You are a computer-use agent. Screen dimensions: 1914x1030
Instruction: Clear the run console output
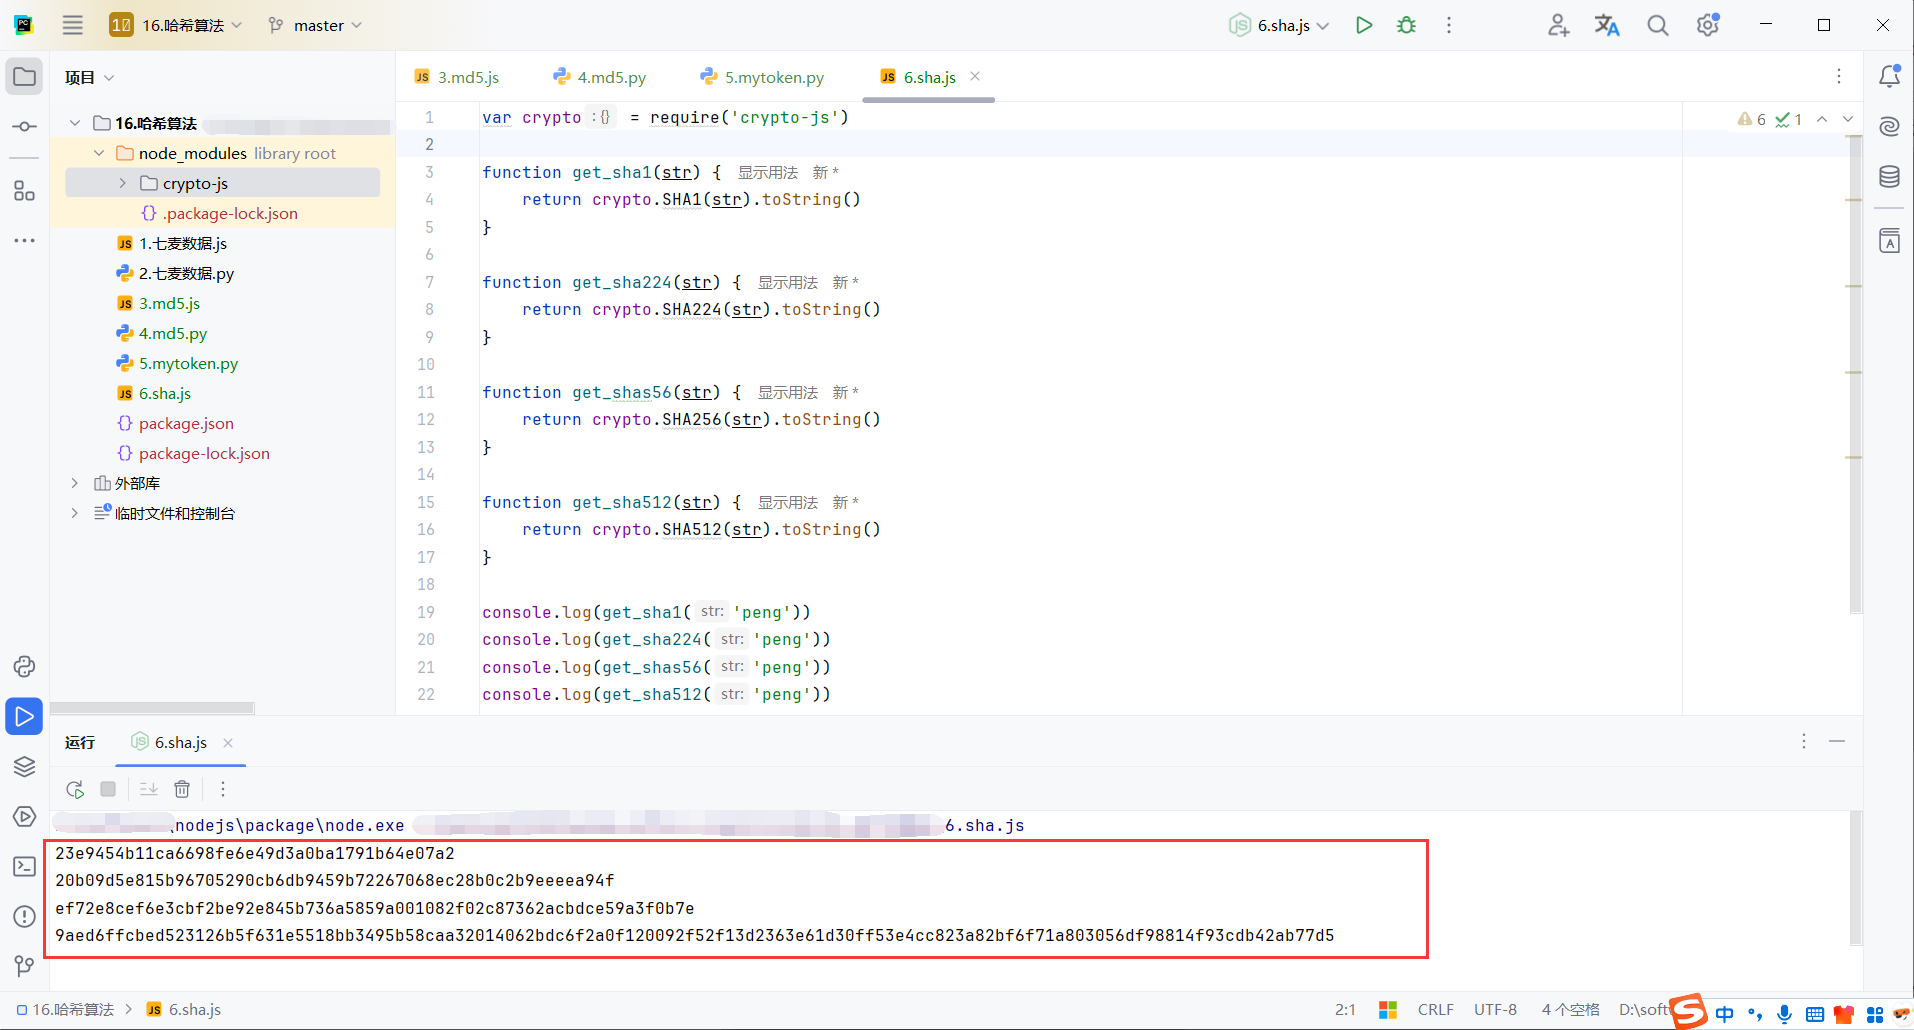(182, 789)
